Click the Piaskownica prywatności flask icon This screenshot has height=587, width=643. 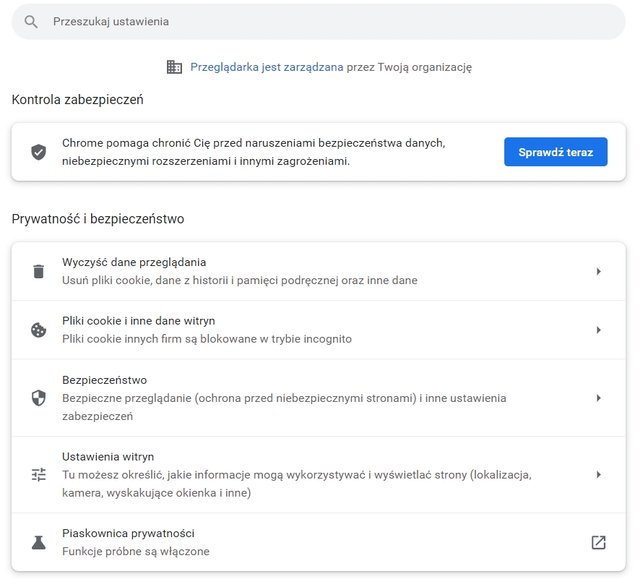[x=39, y=542]
